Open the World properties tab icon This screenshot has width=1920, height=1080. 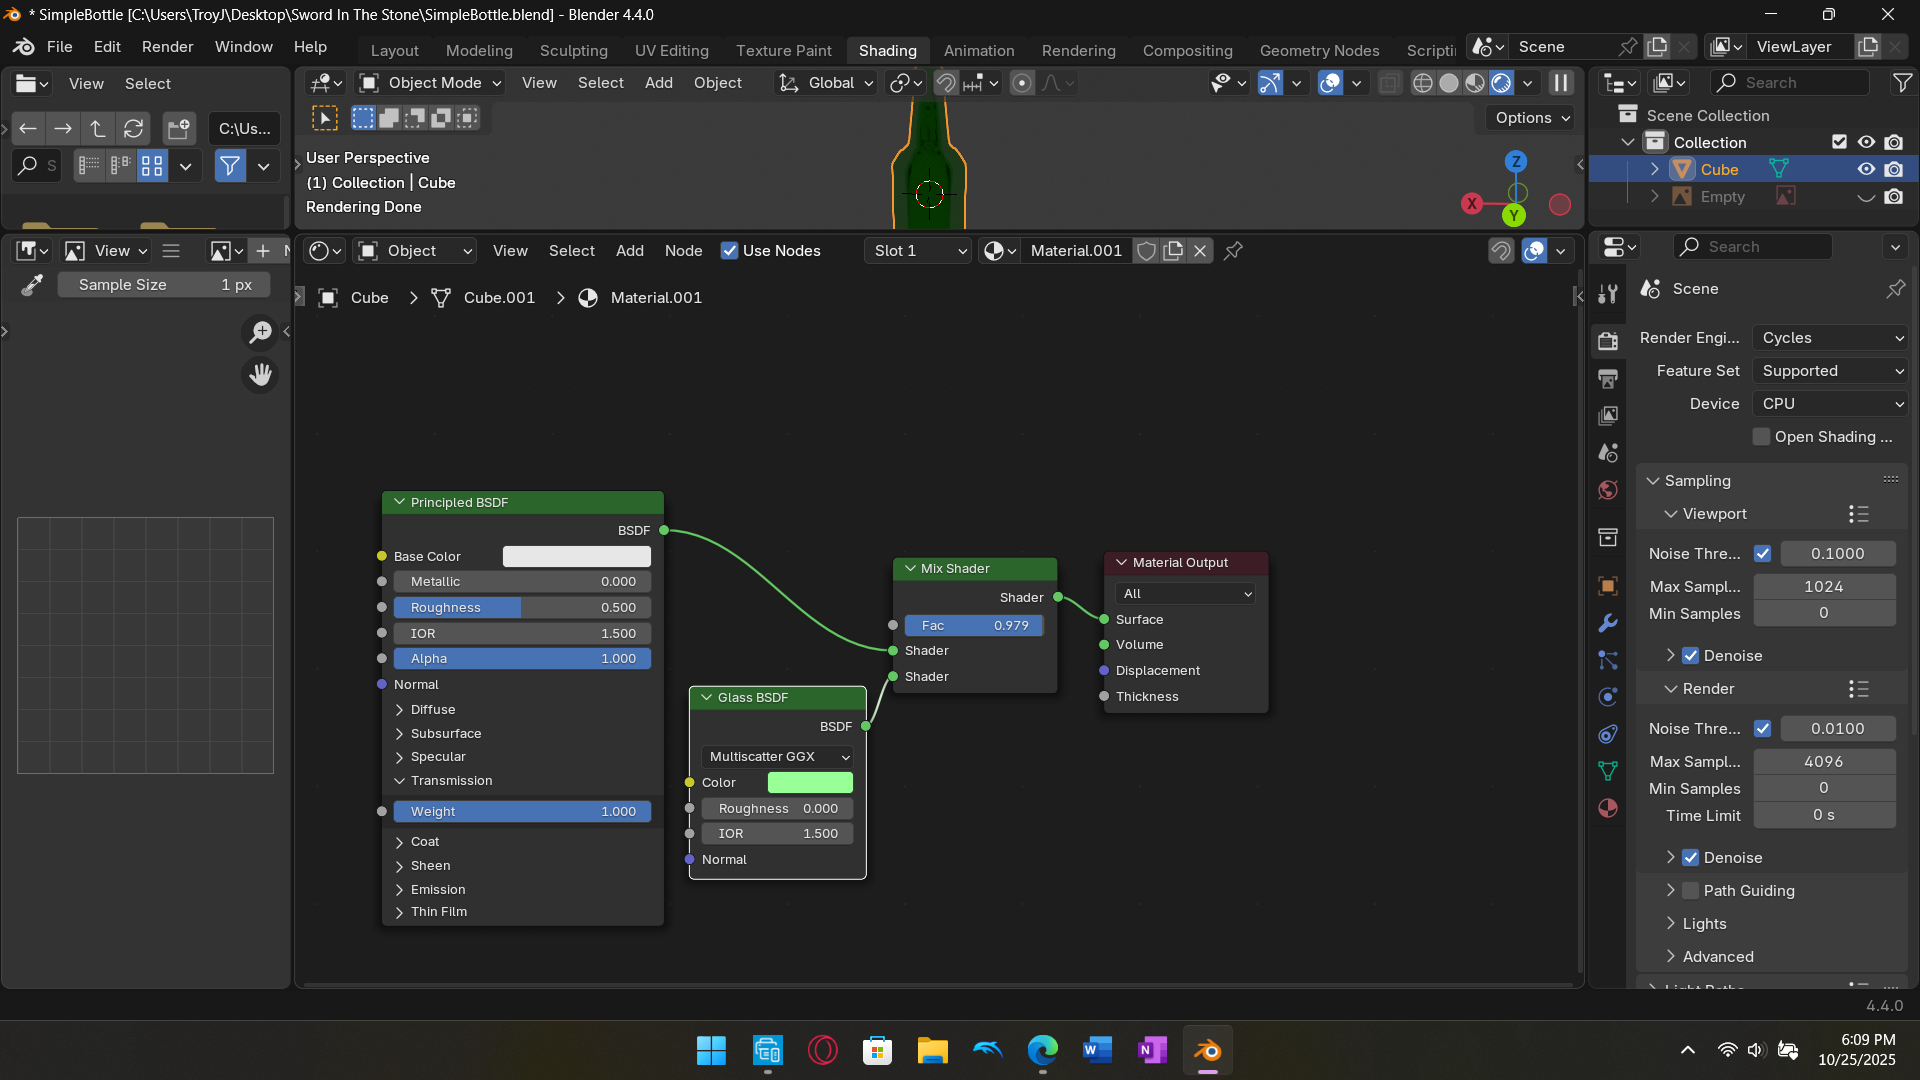1608,490
